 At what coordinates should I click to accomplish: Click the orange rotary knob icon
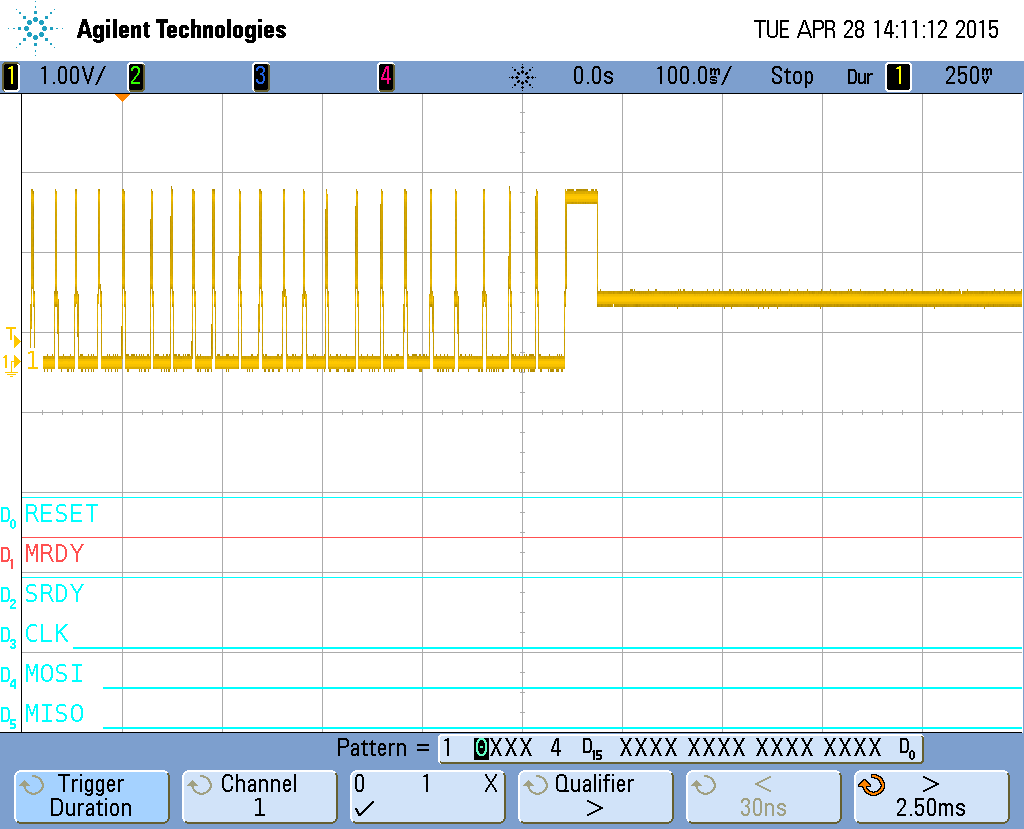pyautogui.click(x=872, y=785)
